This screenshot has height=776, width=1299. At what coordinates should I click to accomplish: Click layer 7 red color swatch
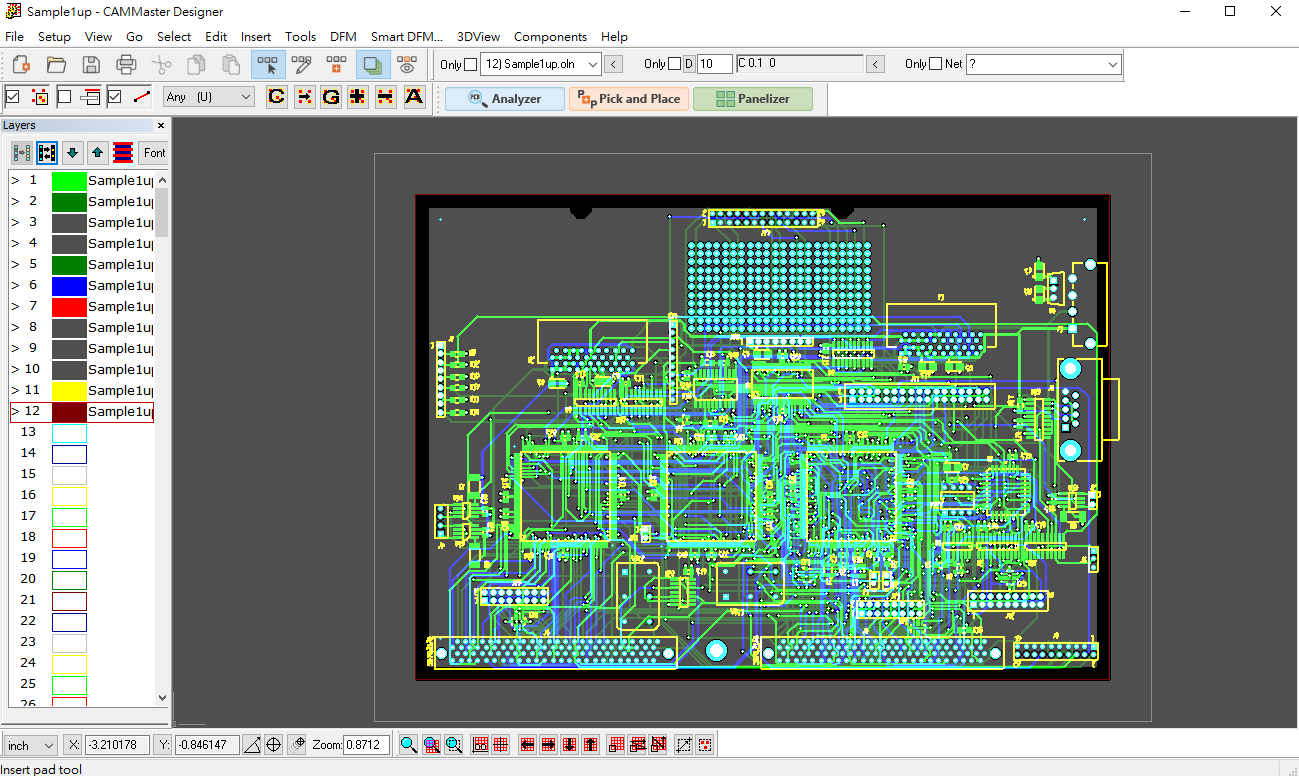[69, 307]
